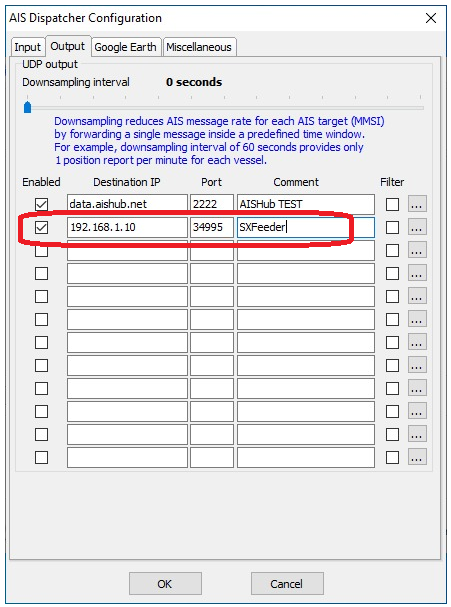
Task: Focus the SXFeeder comment field
Action: pyautogui.click(x=306, y=227)
